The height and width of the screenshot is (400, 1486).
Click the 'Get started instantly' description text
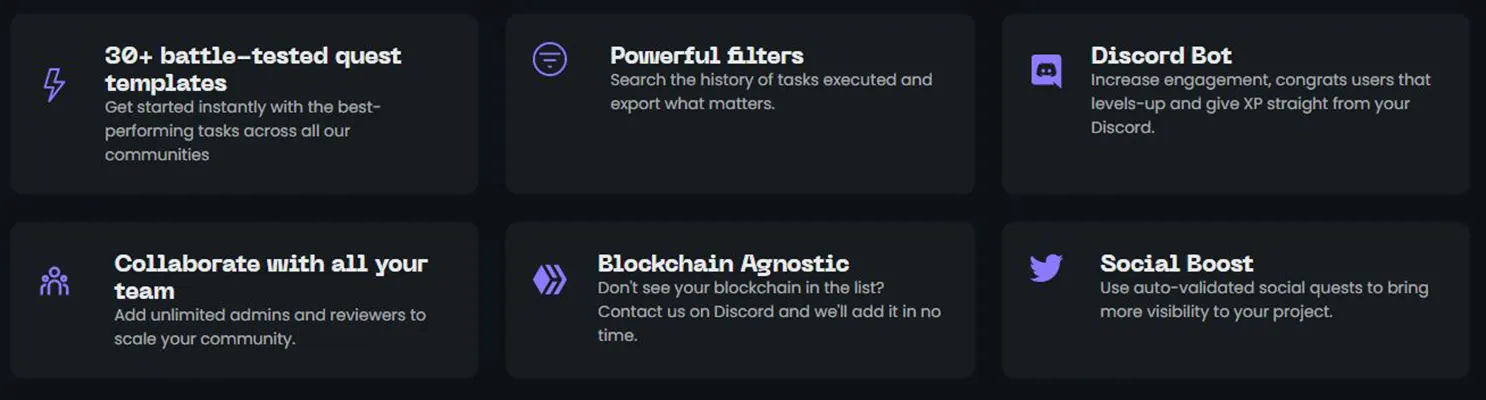tap(243, 131)
